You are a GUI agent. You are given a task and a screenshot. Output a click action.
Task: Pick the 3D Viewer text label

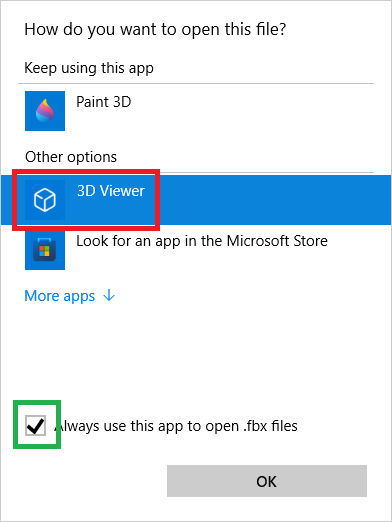tap(111, 191)
